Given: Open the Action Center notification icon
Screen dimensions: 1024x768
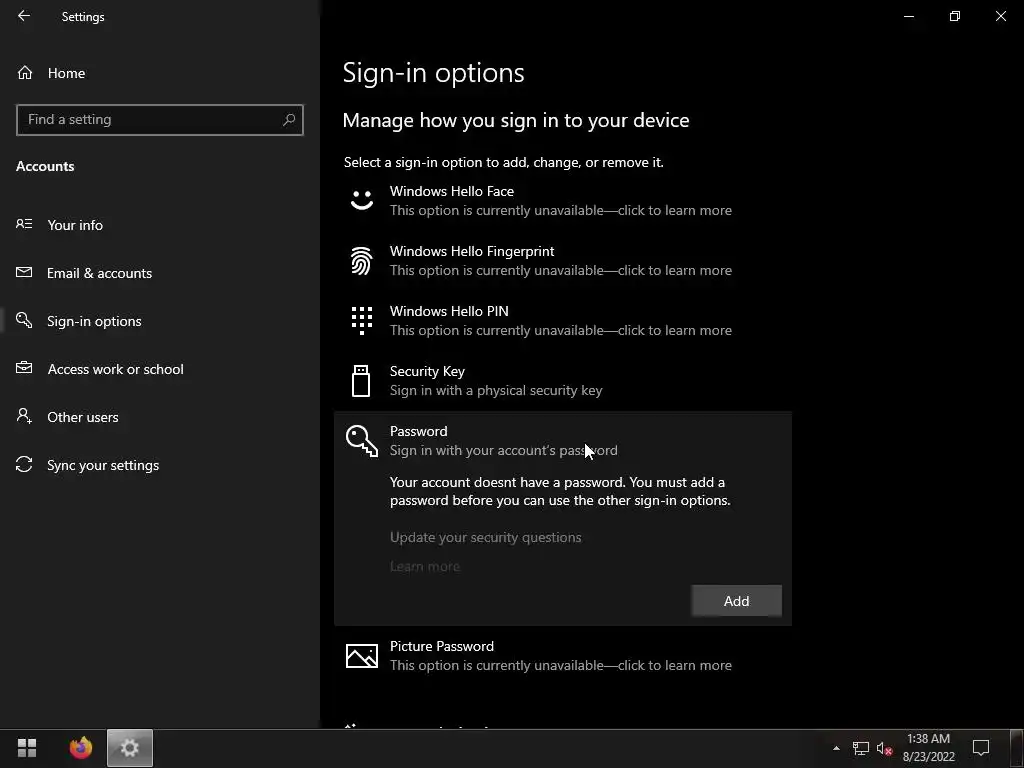Looking at the screenshot, I should coord(981,748).
